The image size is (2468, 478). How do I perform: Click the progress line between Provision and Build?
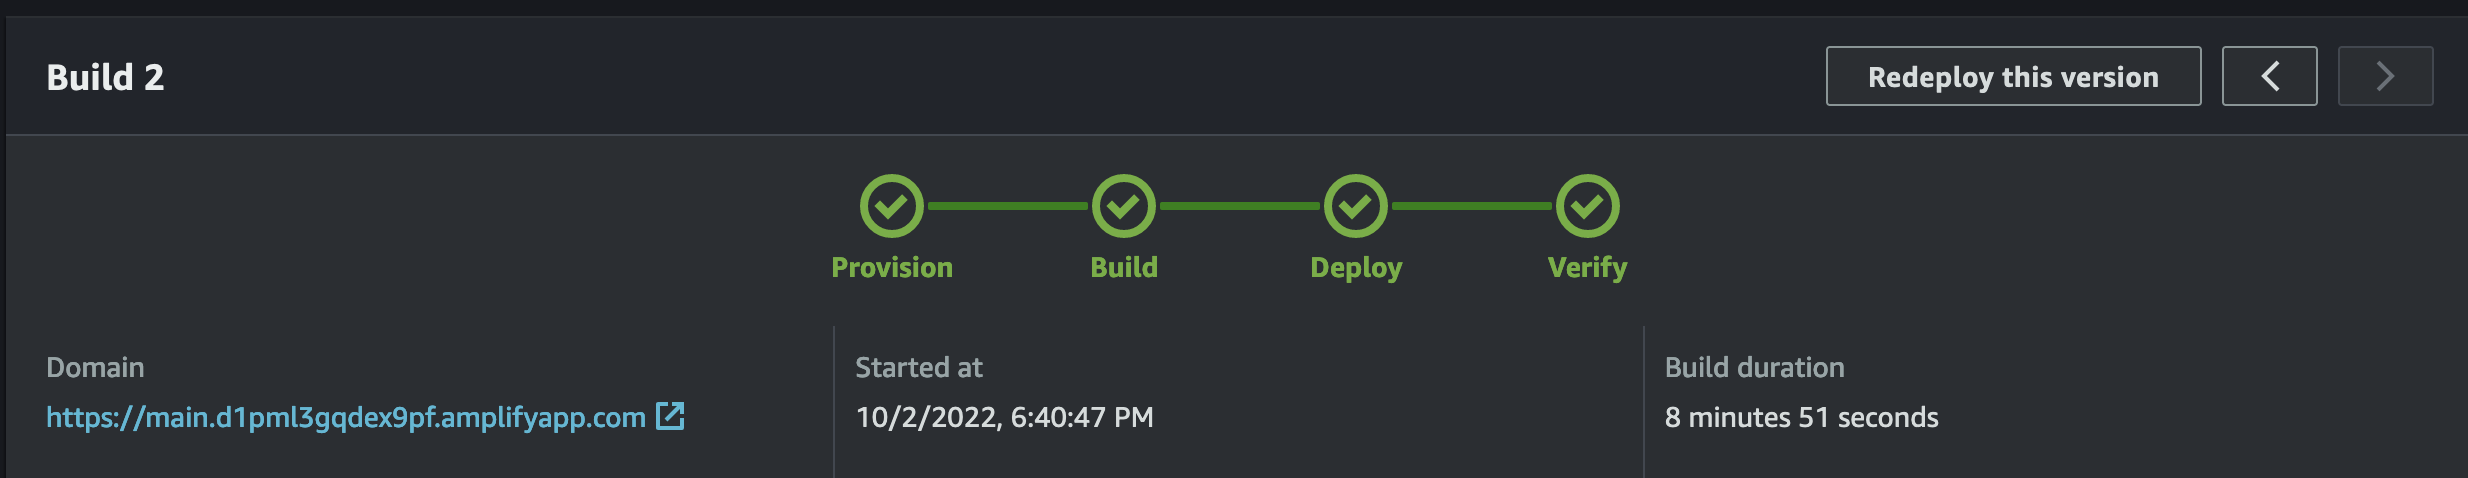click(x=1007, y=206)
